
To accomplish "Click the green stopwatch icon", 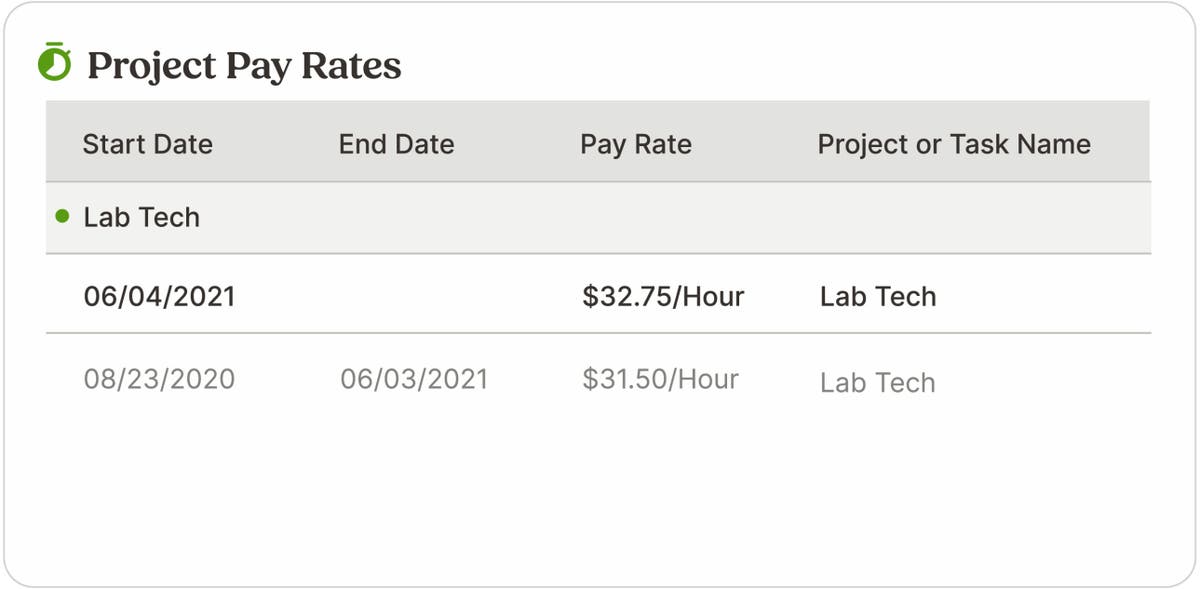I will [x=55, y=63].
